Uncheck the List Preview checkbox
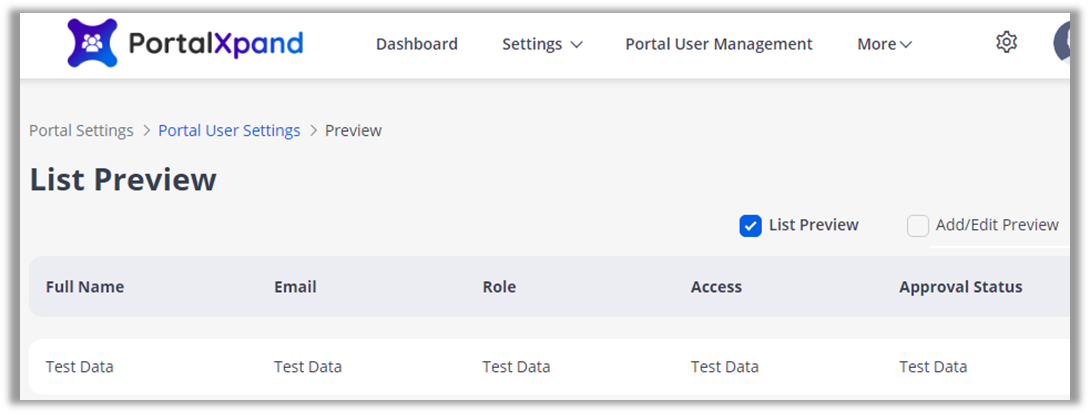This screenshot has height=414, width=1091. click(750, 226)
